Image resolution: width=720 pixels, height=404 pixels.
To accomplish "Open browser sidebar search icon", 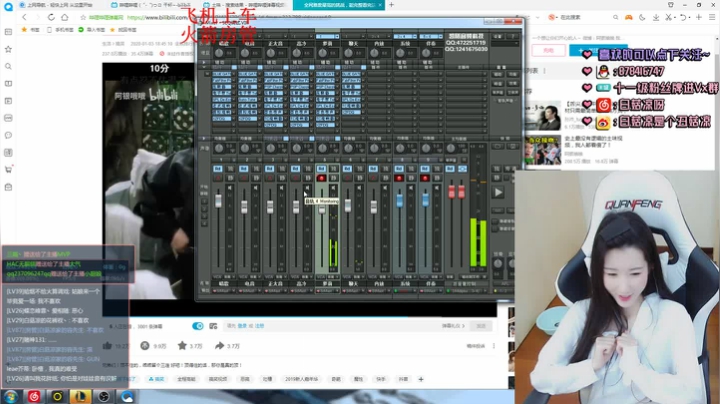I will 8,67.
